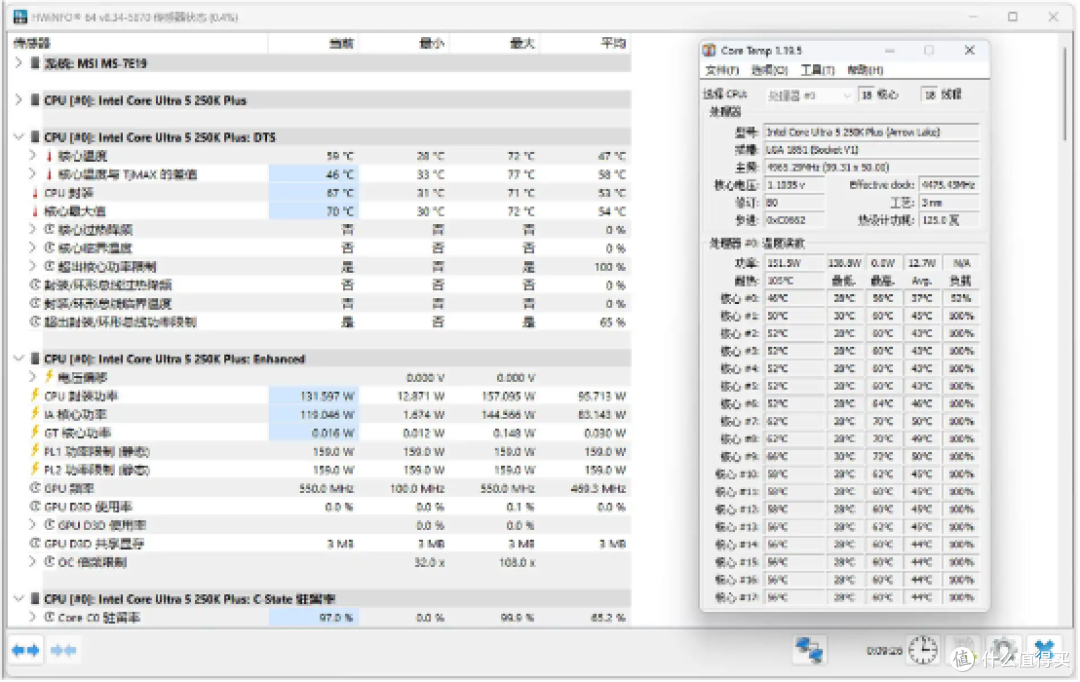Click the lightning icon on the PL2 功率限制 row
1080x682 pixels.
pyautogui.click(x=34, y=470)
